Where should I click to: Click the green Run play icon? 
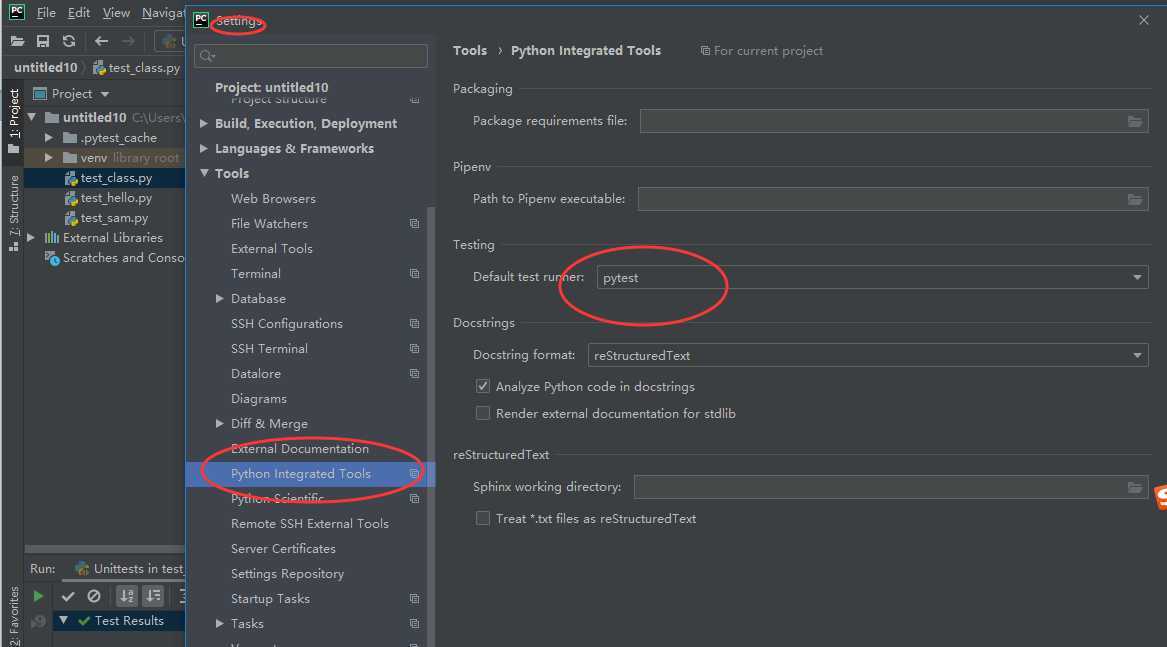38,596
